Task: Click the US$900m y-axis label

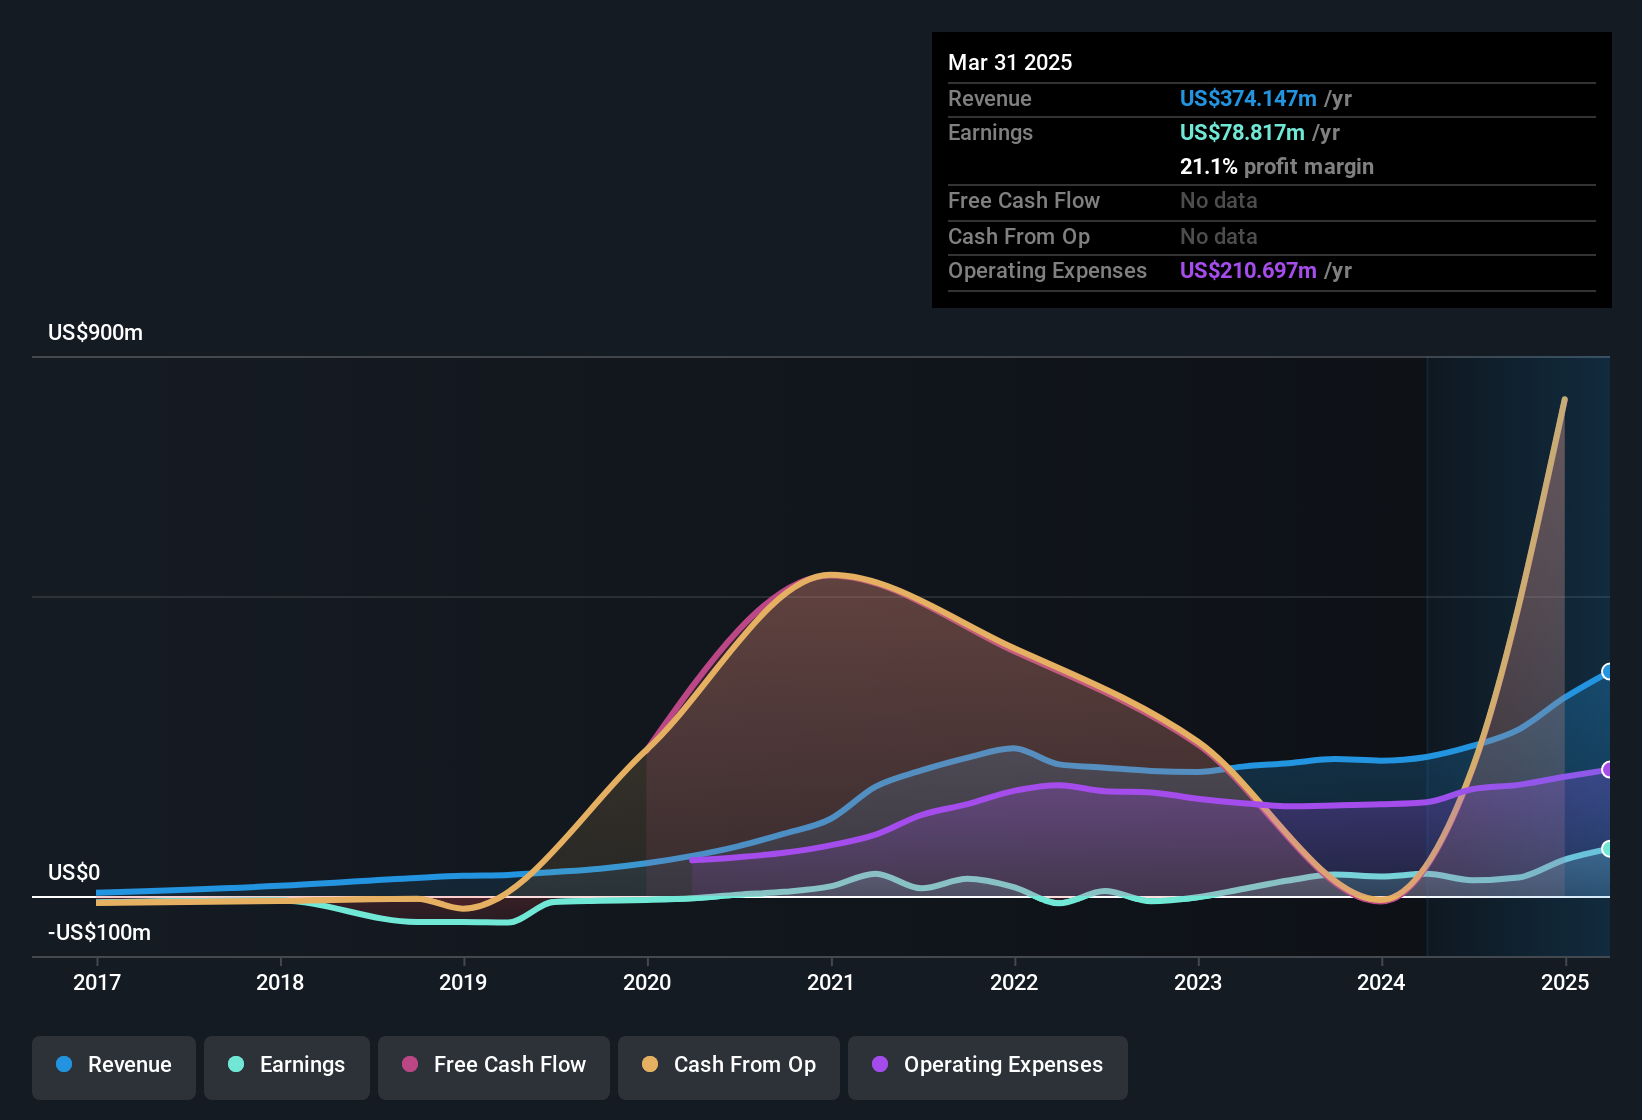Action: (x=95, y=332)
